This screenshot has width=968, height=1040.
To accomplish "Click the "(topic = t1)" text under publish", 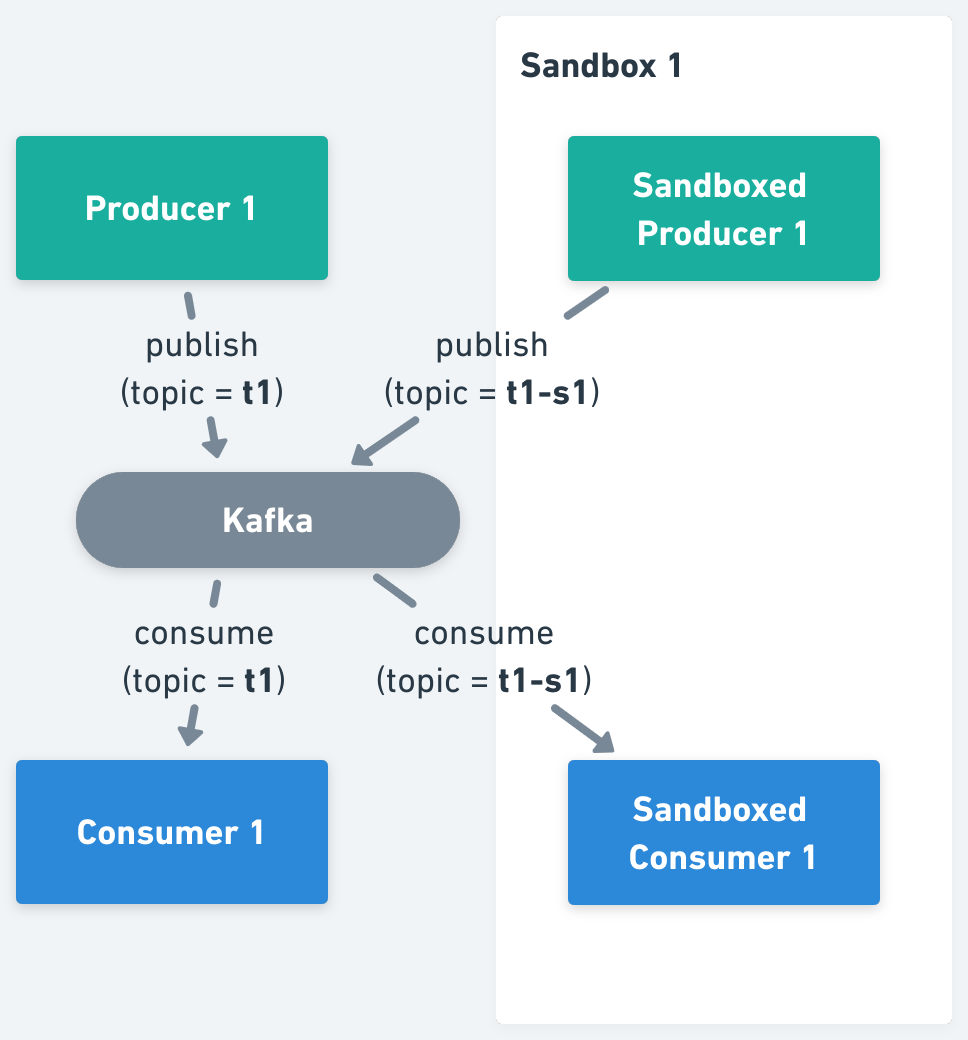I will point(202,393).
